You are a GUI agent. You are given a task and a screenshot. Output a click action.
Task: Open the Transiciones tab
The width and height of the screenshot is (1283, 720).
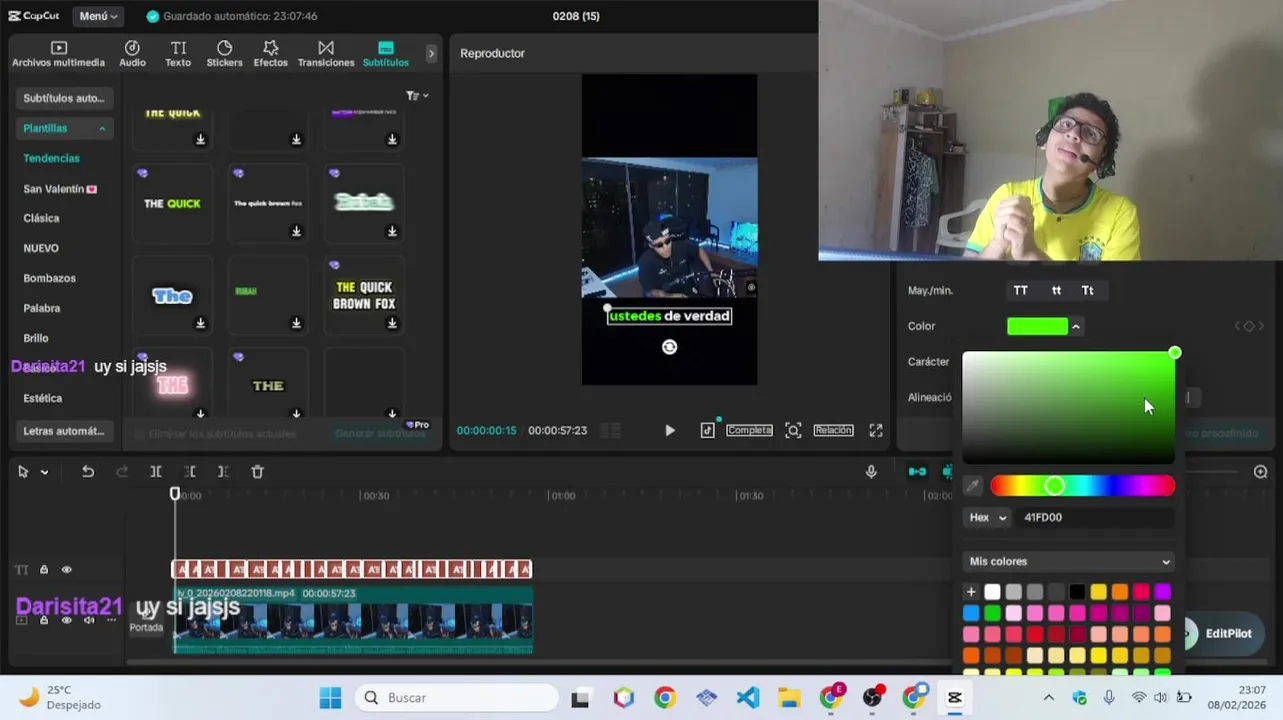[x=326, y=54]
